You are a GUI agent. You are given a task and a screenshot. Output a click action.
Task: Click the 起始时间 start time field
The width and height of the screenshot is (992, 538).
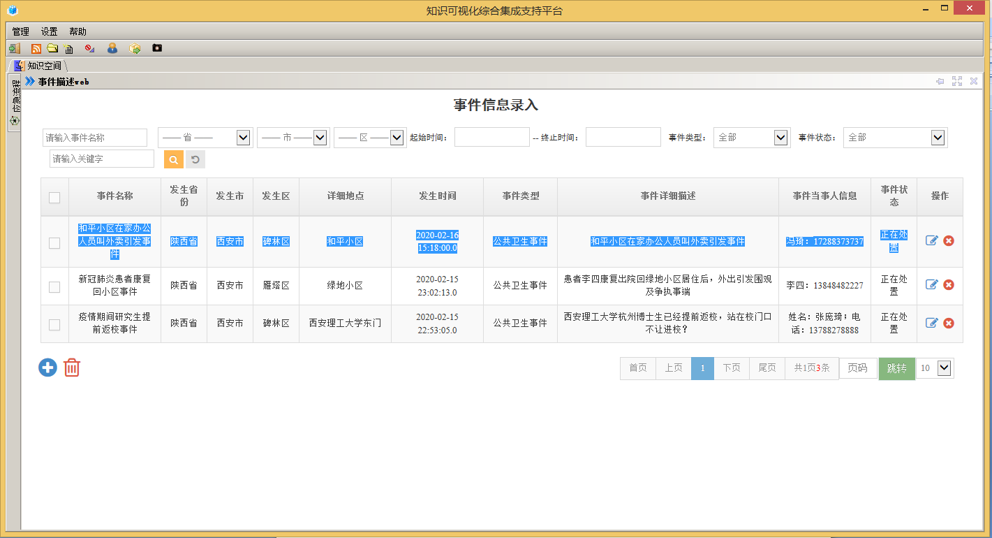point(492,137)
